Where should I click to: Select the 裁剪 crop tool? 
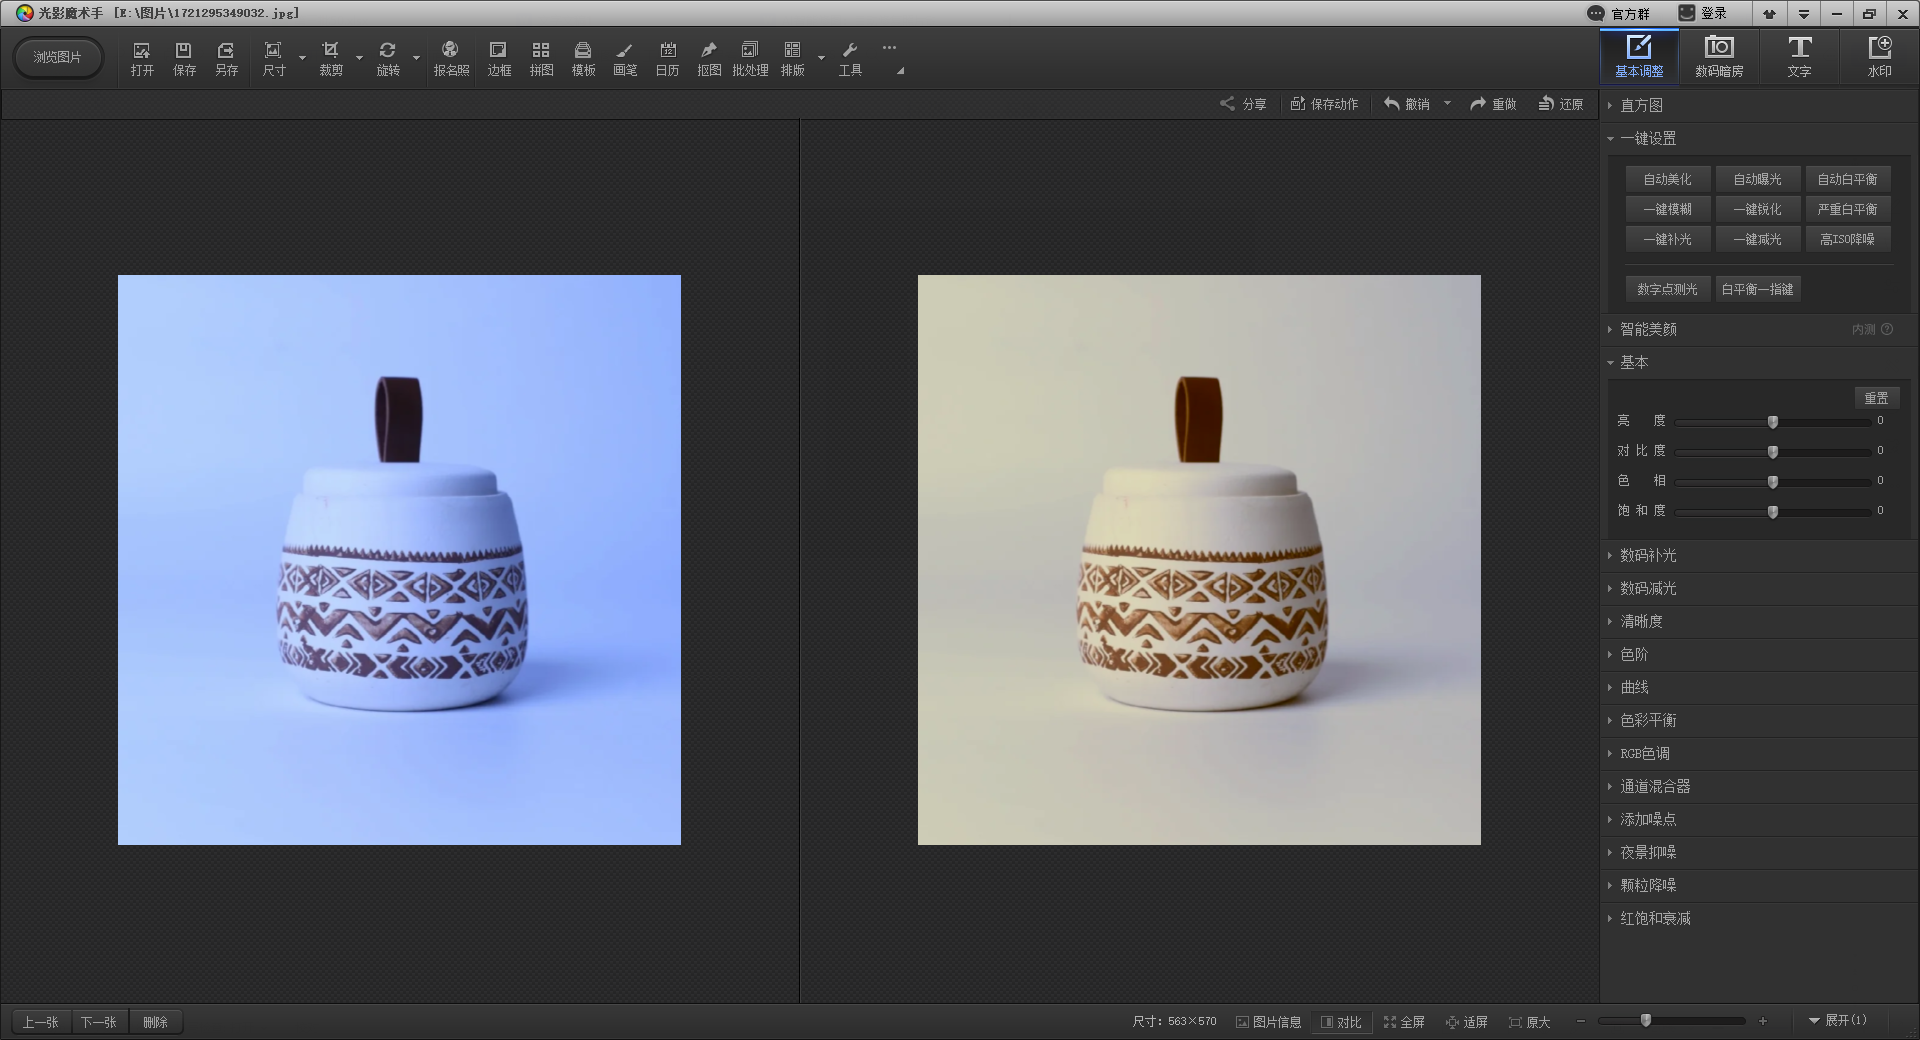330,59
